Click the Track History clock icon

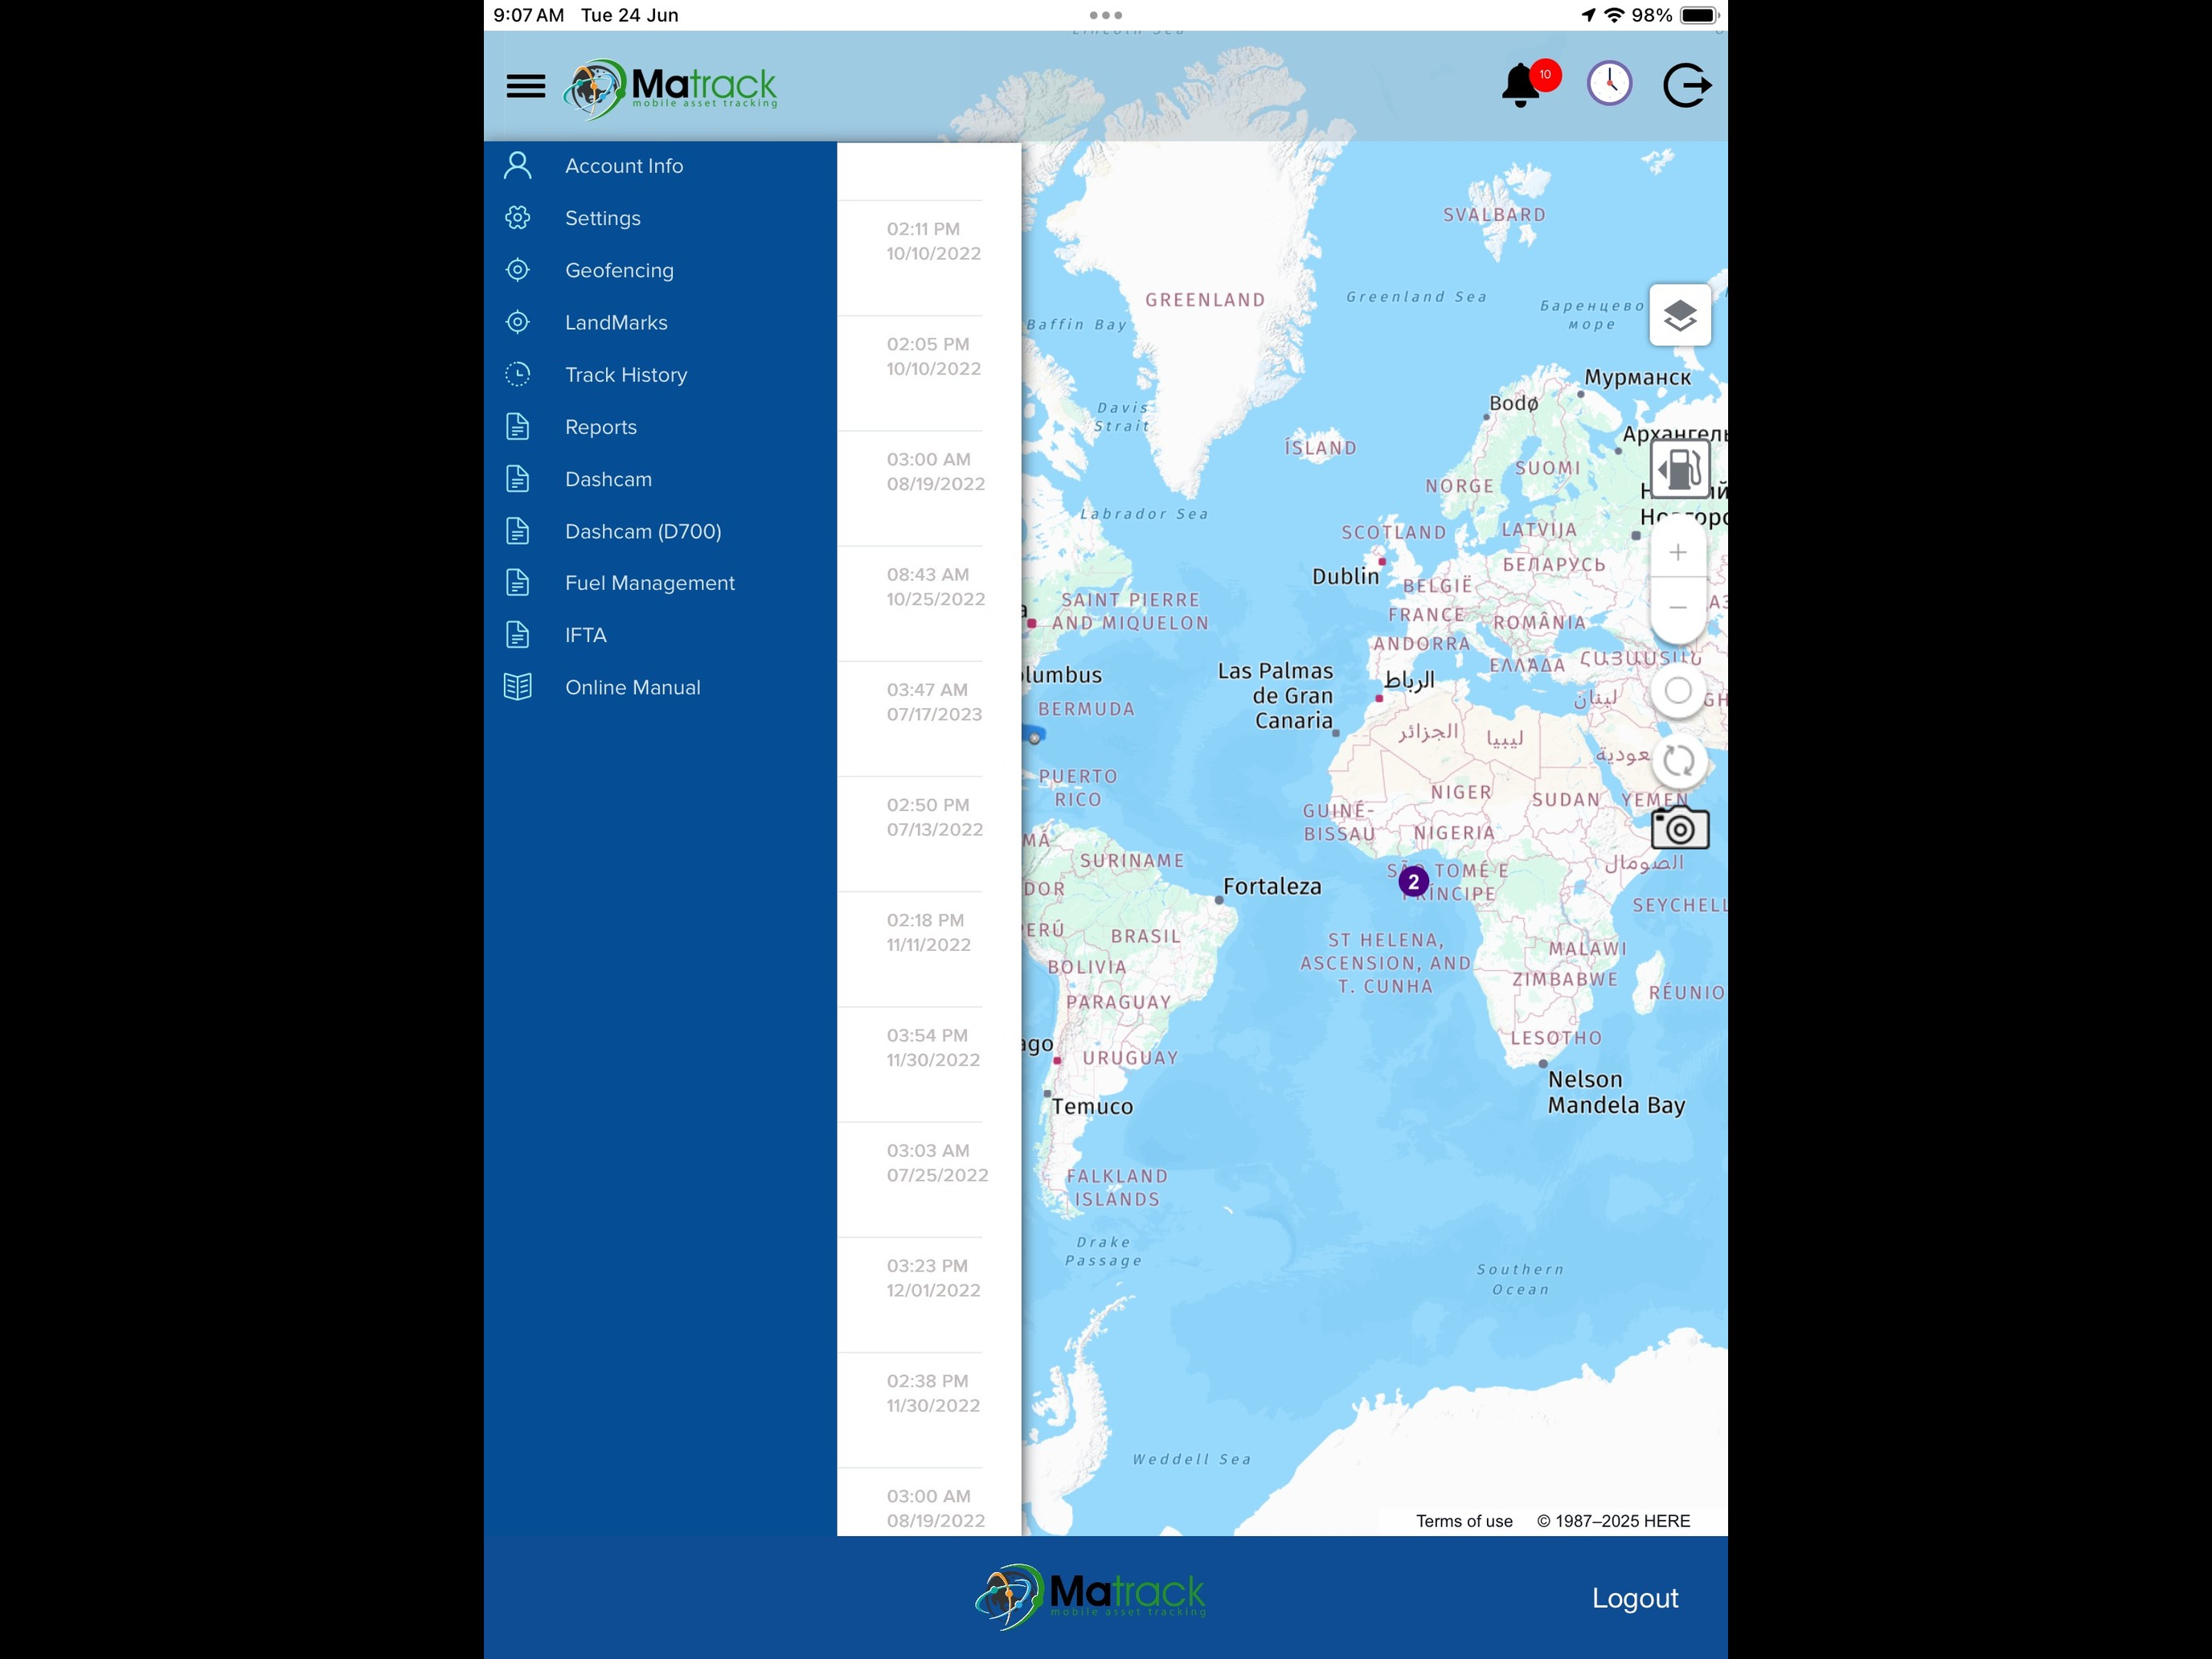pos(517,374)
